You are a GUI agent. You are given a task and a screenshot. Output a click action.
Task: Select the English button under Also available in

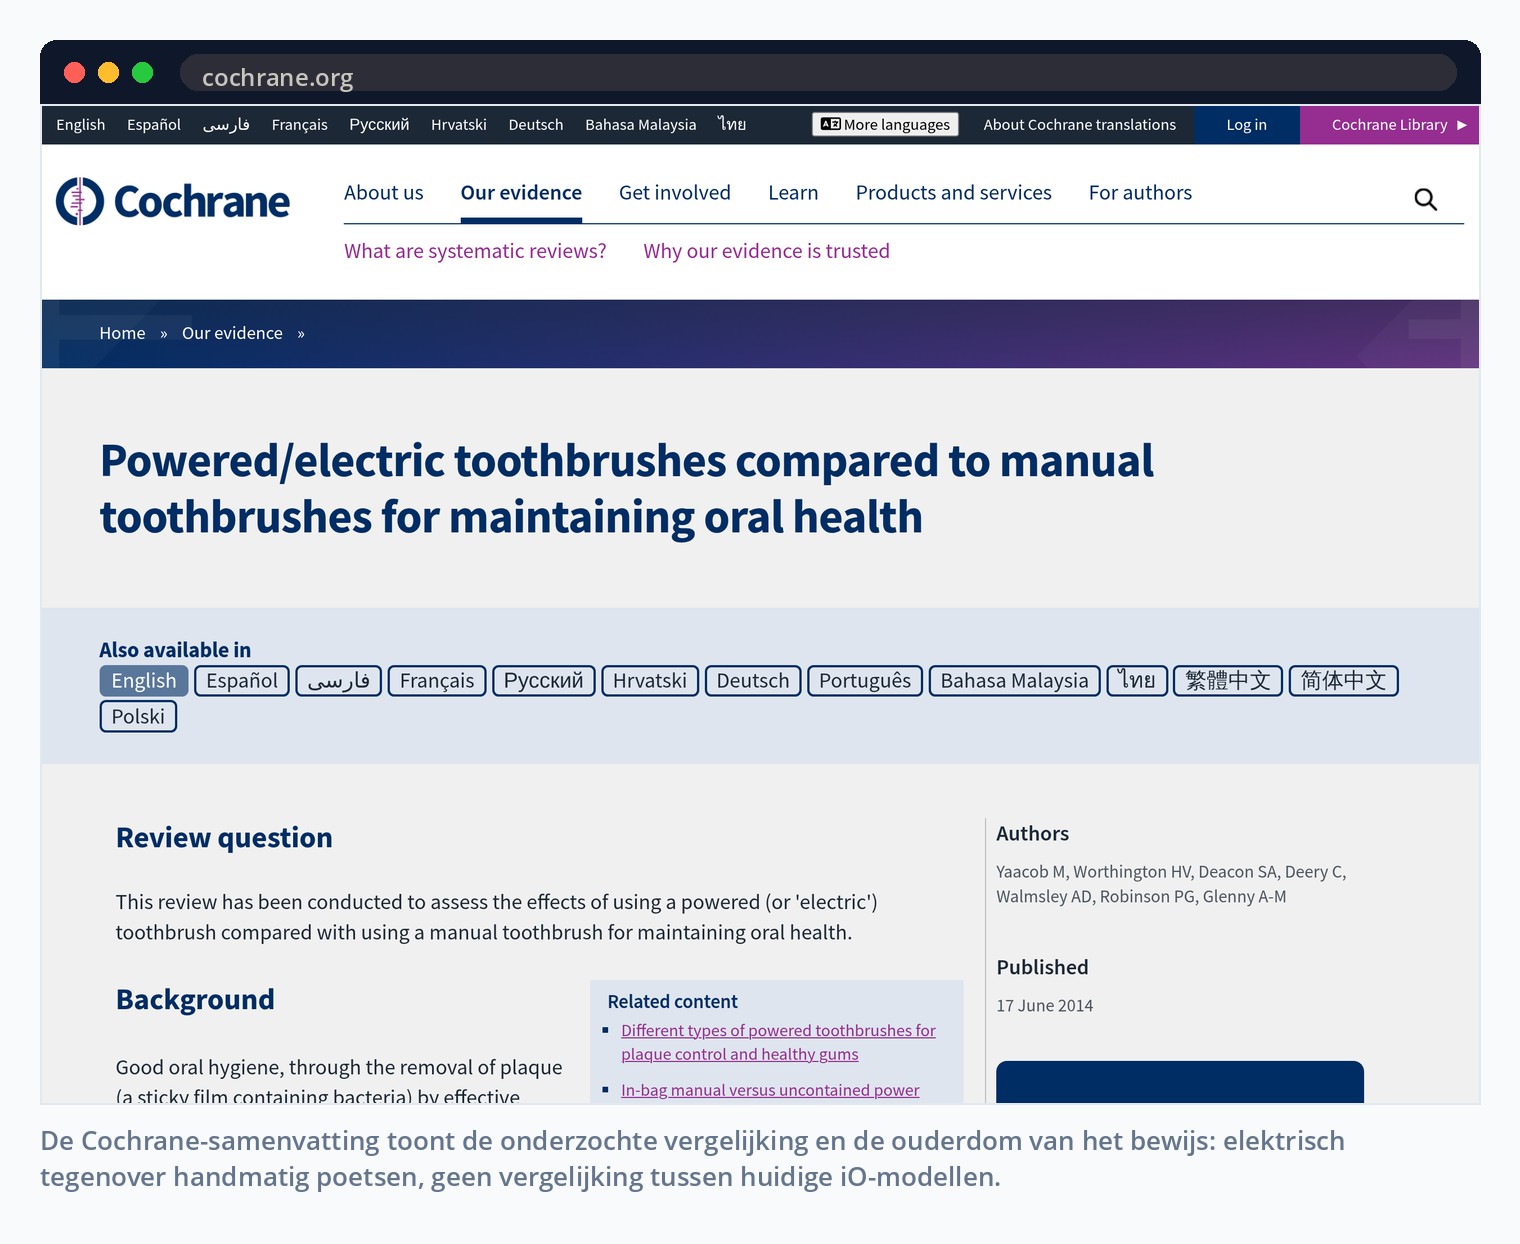pyautogui.click(x=144, y=681)
